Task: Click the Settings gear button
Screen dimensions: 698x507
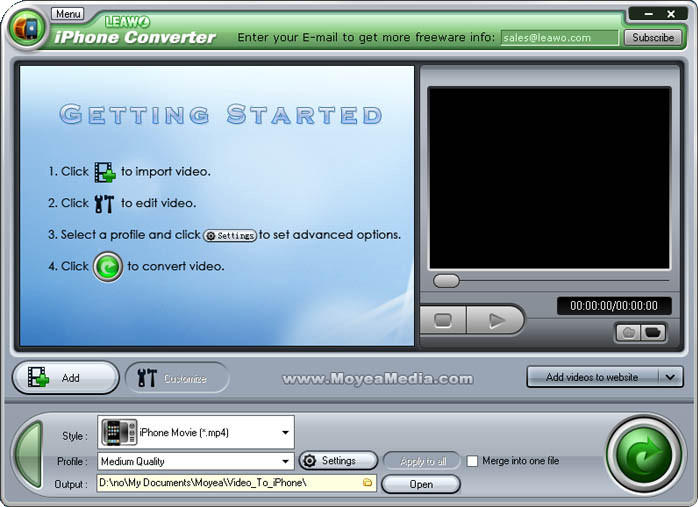Action: 338,461
